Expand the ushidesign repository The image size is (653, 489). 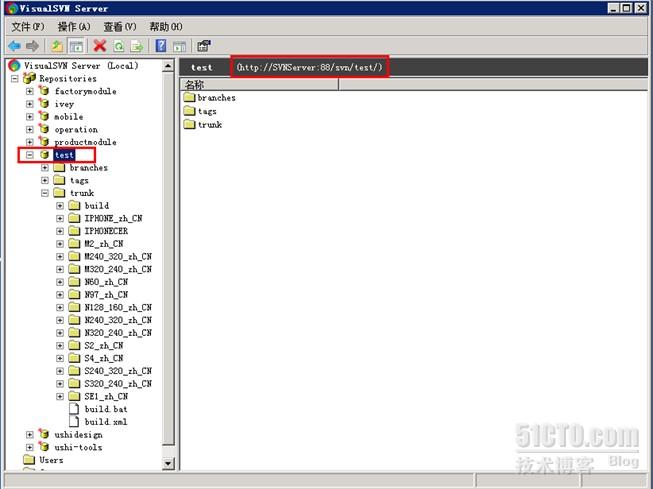coord(30,434)
